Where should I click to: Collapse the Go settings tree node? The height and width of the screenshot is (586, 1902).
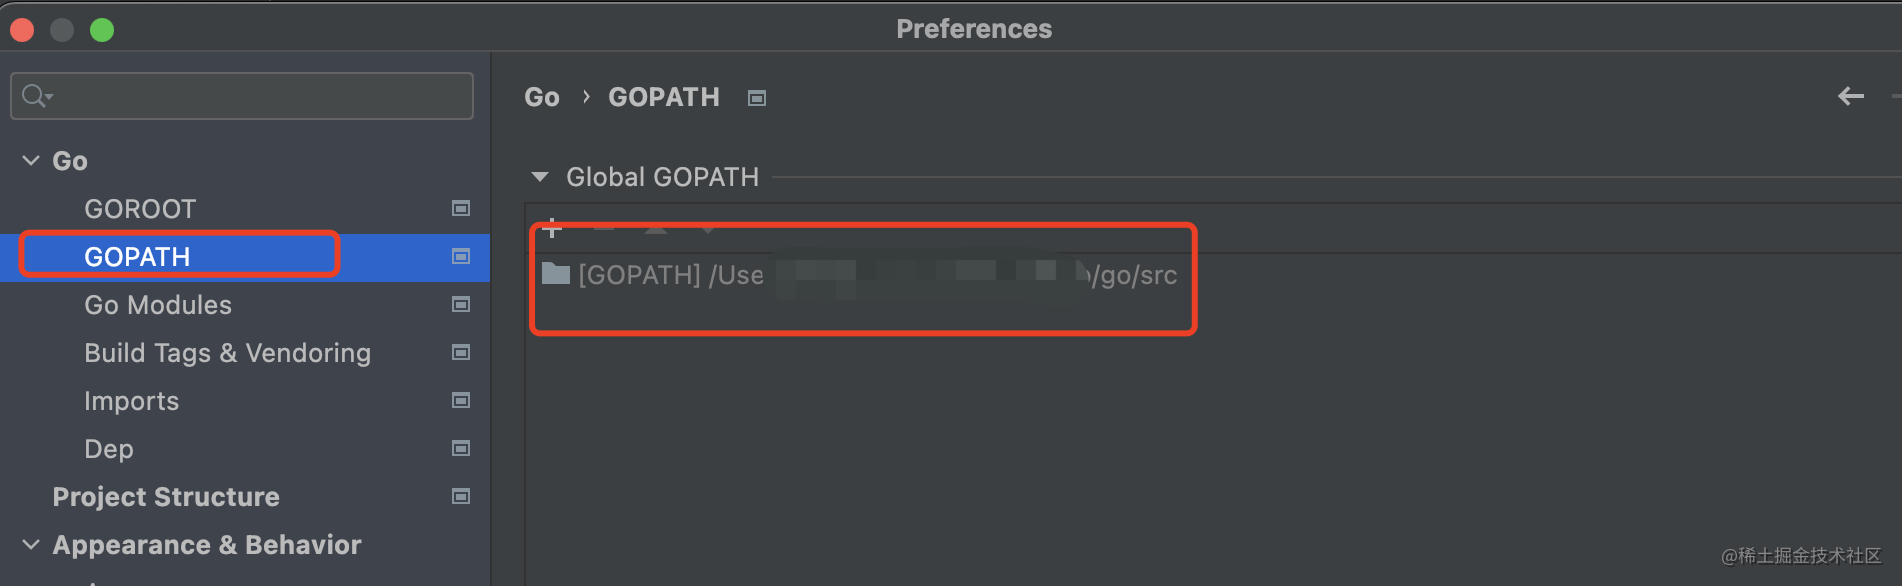31,160
